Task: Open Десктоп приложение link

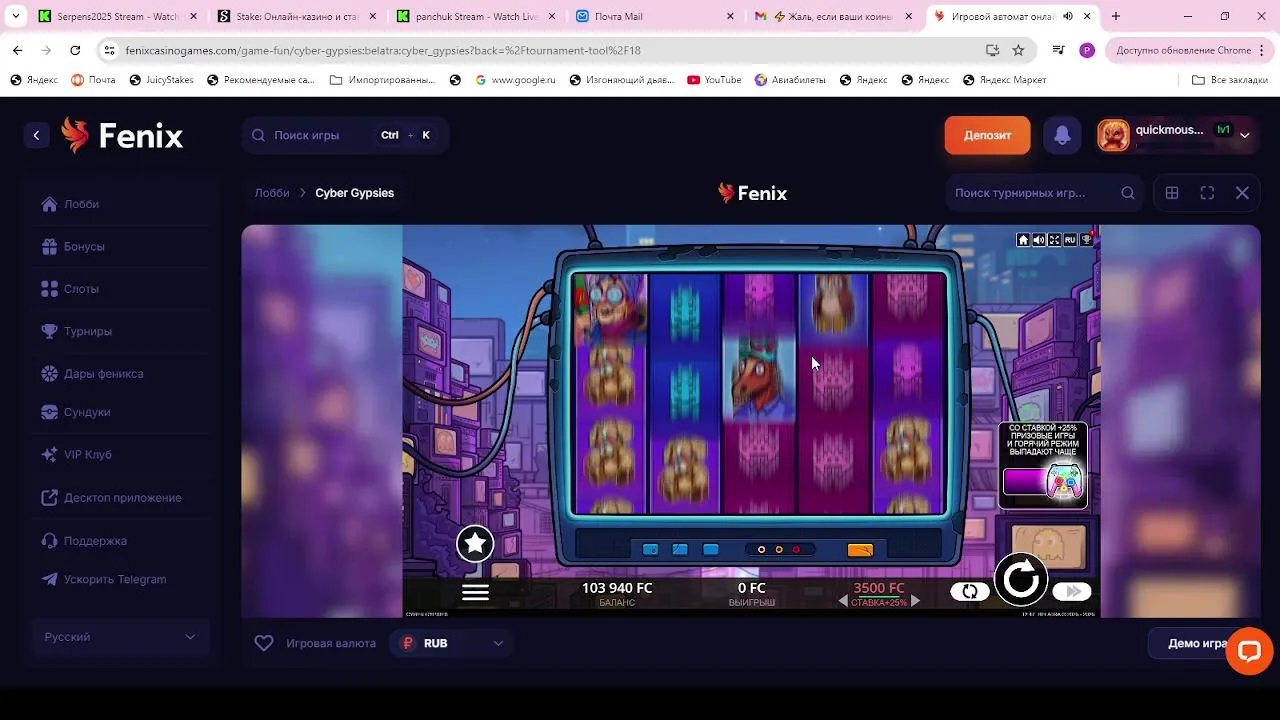Action: coord(122,498)
